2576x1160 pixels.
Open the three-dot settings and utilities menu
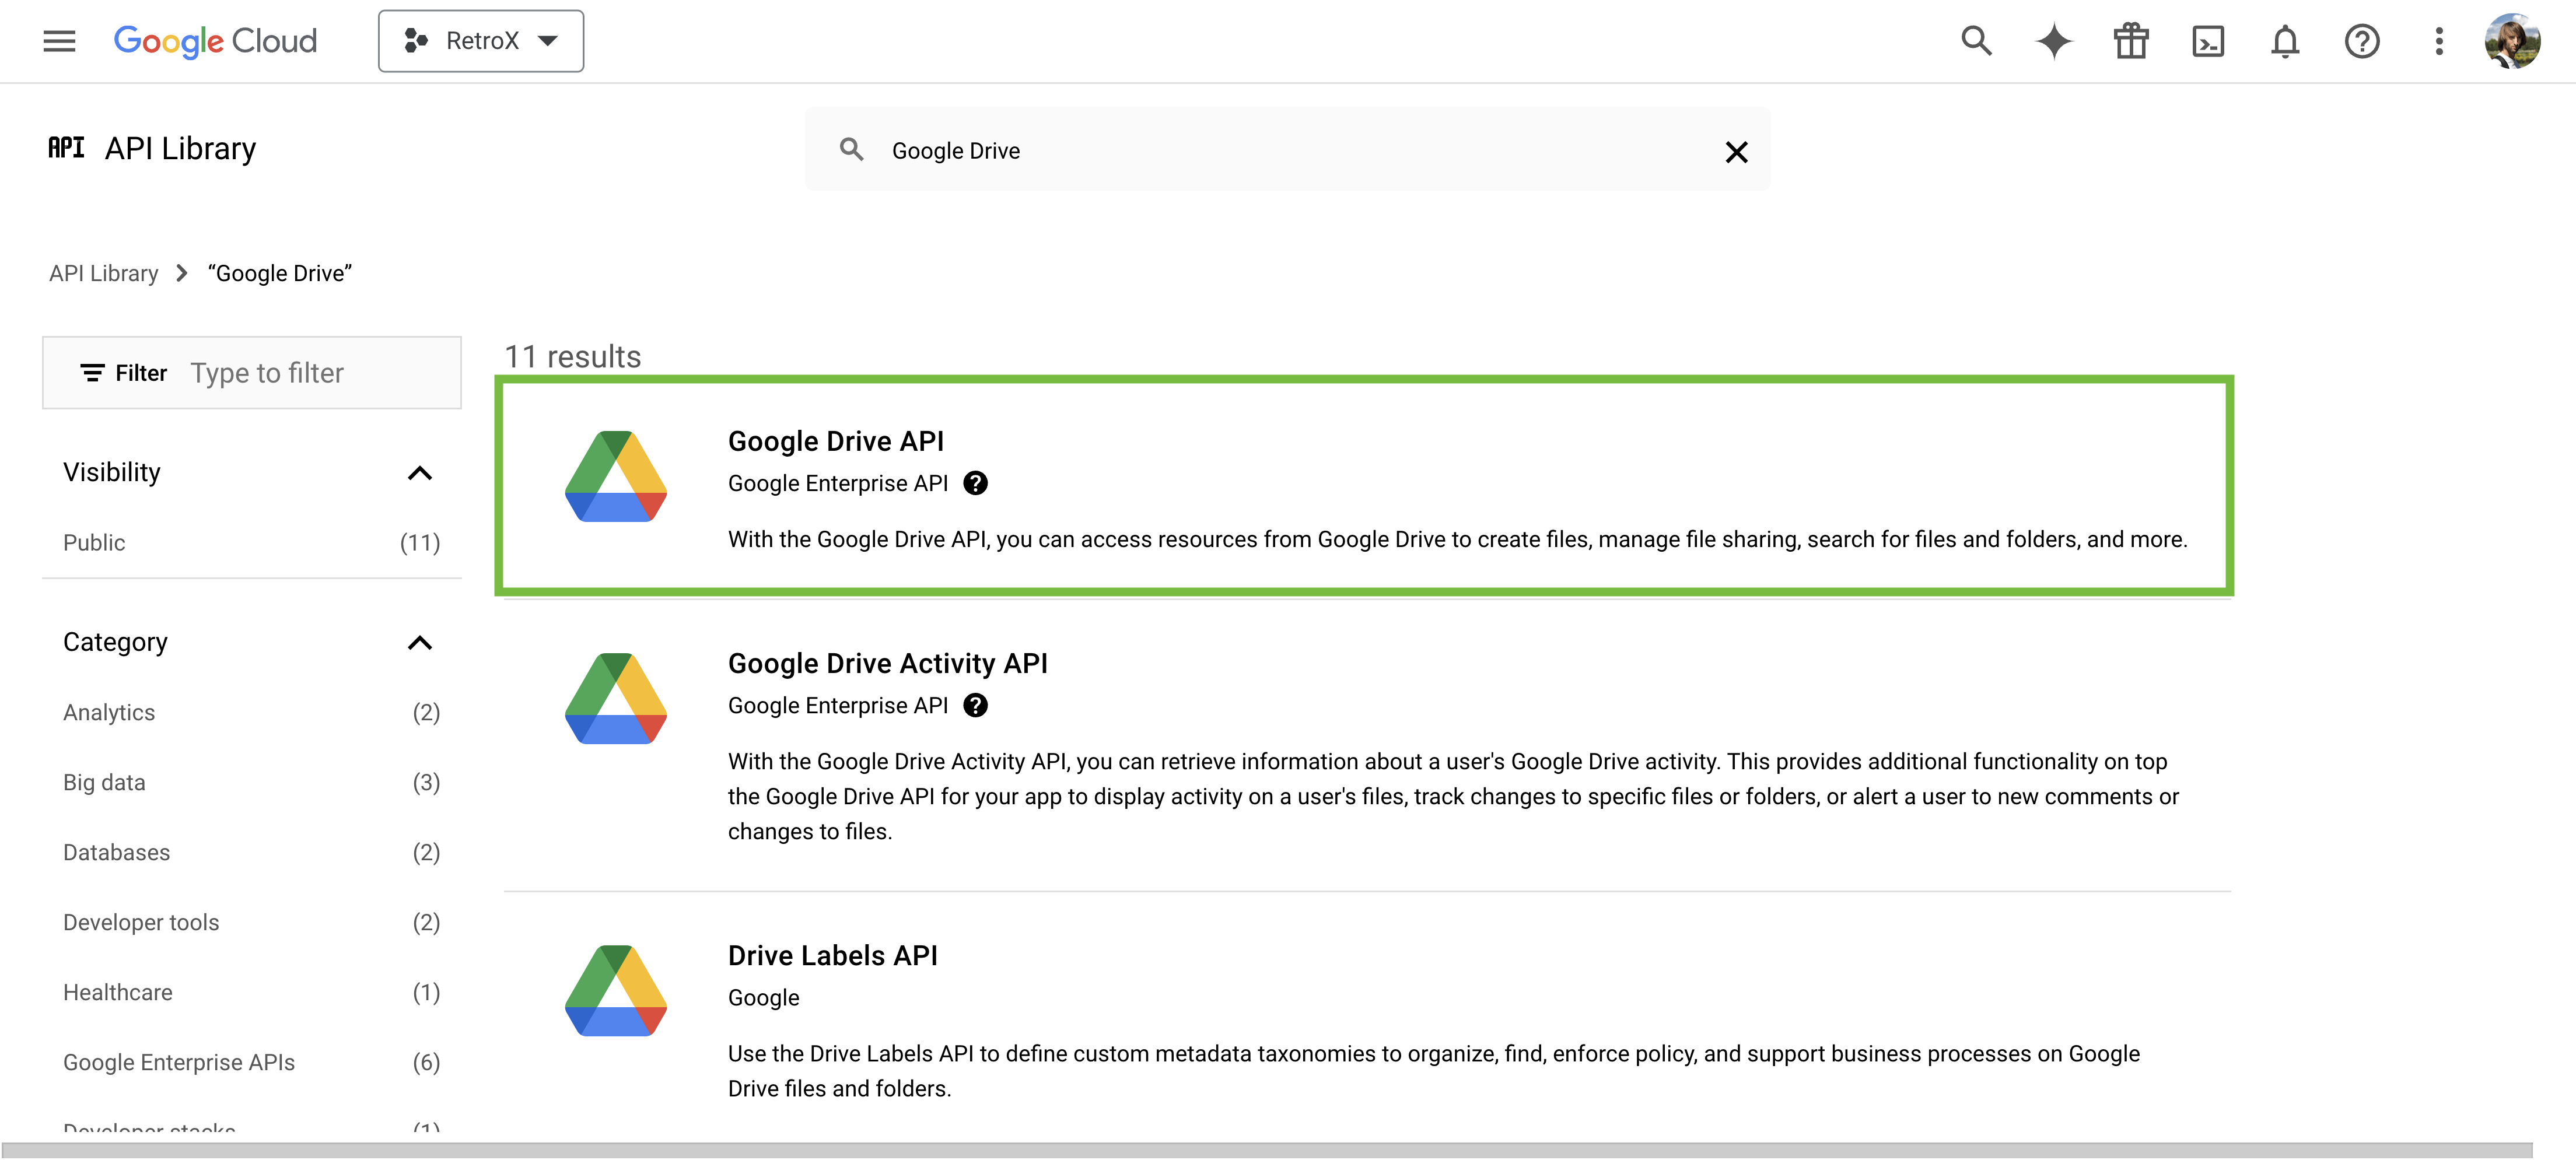[x=2439, y=41]
